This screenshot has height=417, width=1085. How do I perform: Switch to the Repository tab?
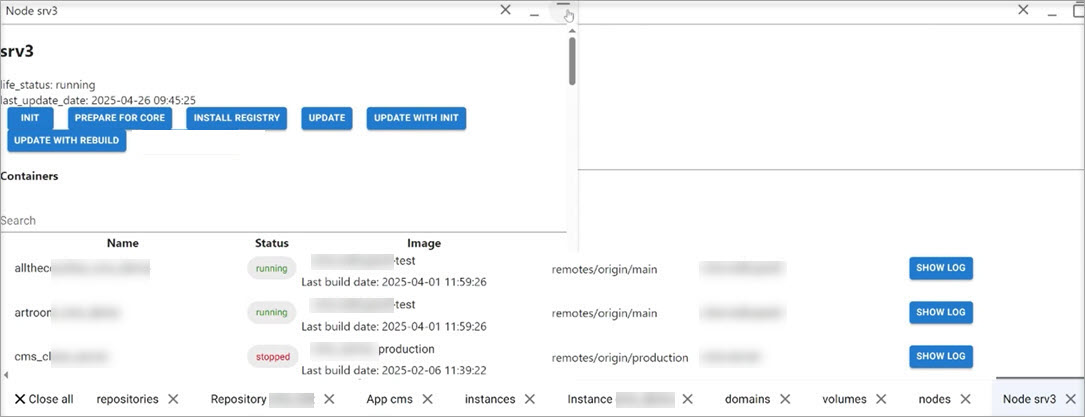(x=263, y=399)
